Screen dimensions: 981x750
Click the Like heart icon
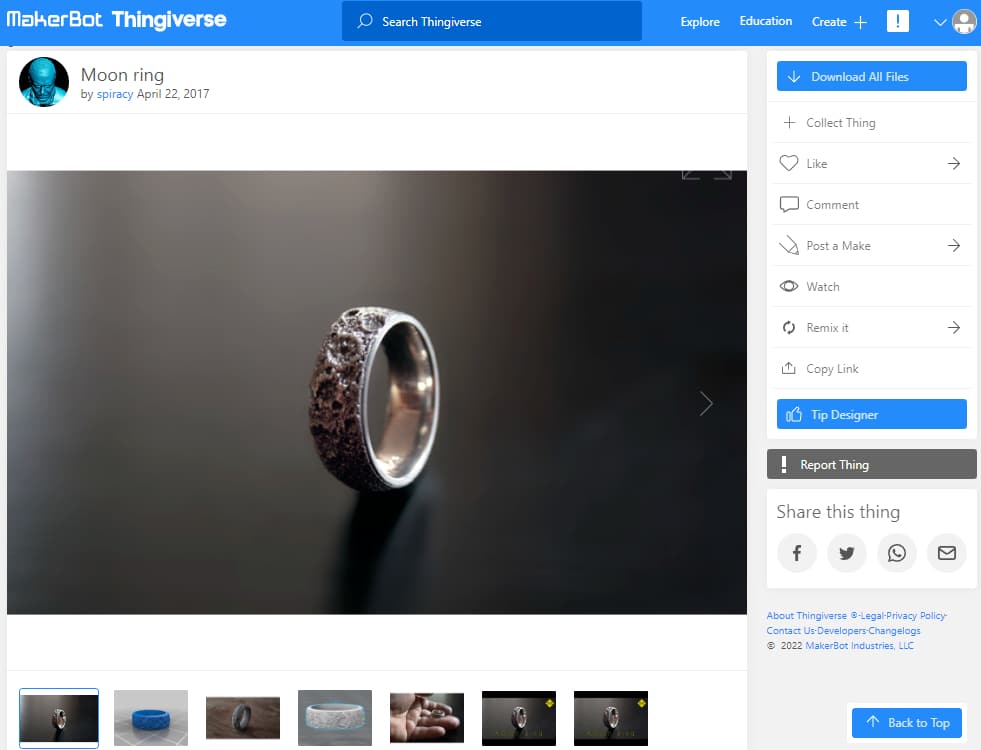(789, 163)
